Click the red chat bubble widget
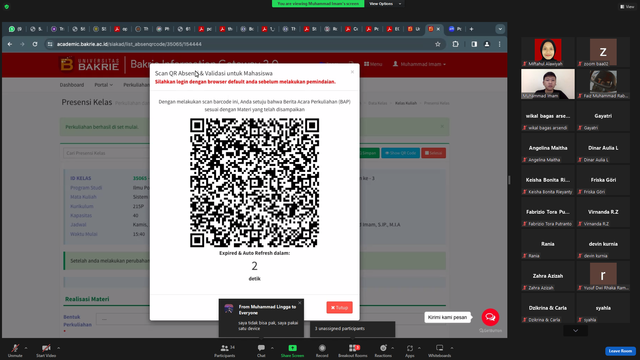The height and width of the screenshot is (360, 640). [490, 317]
